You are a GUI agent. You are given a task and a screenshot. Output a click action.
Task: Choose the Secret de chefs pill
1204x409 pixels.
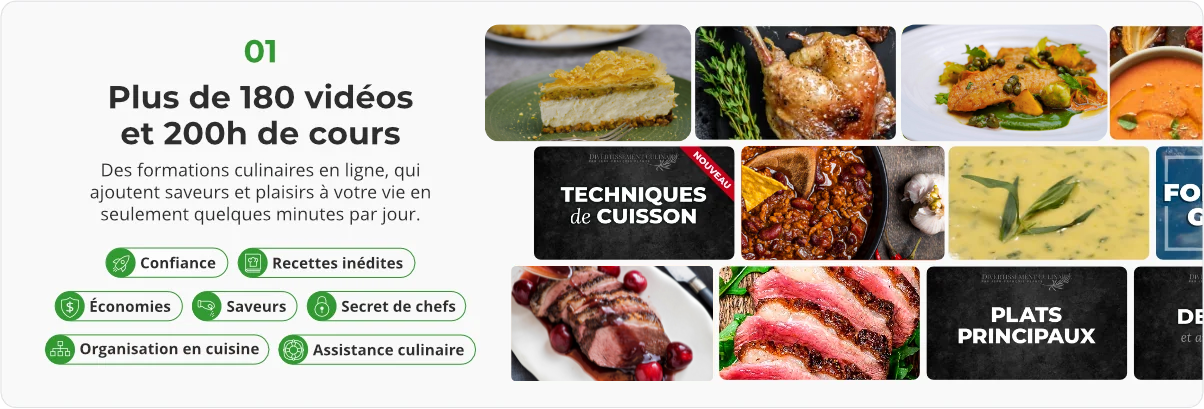[x=386, y=306]
